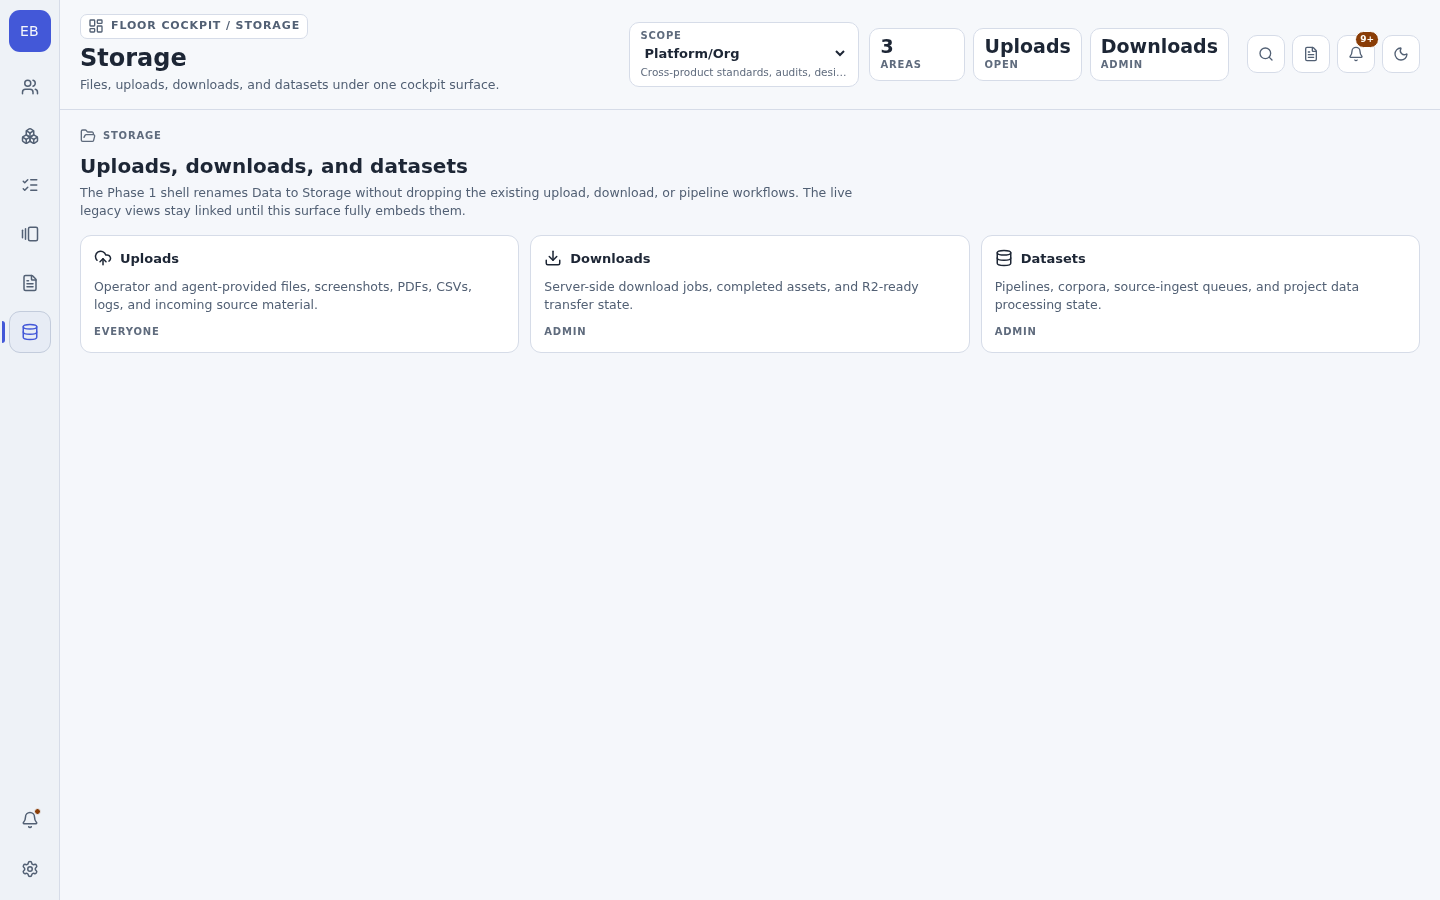The image size is (1440, 900).
Task: Open the cubes/products sidebar icon
Action: click(30, 136)
